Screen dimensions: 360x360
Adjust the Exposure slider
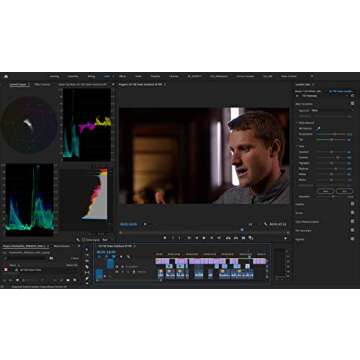click(331, 152)
